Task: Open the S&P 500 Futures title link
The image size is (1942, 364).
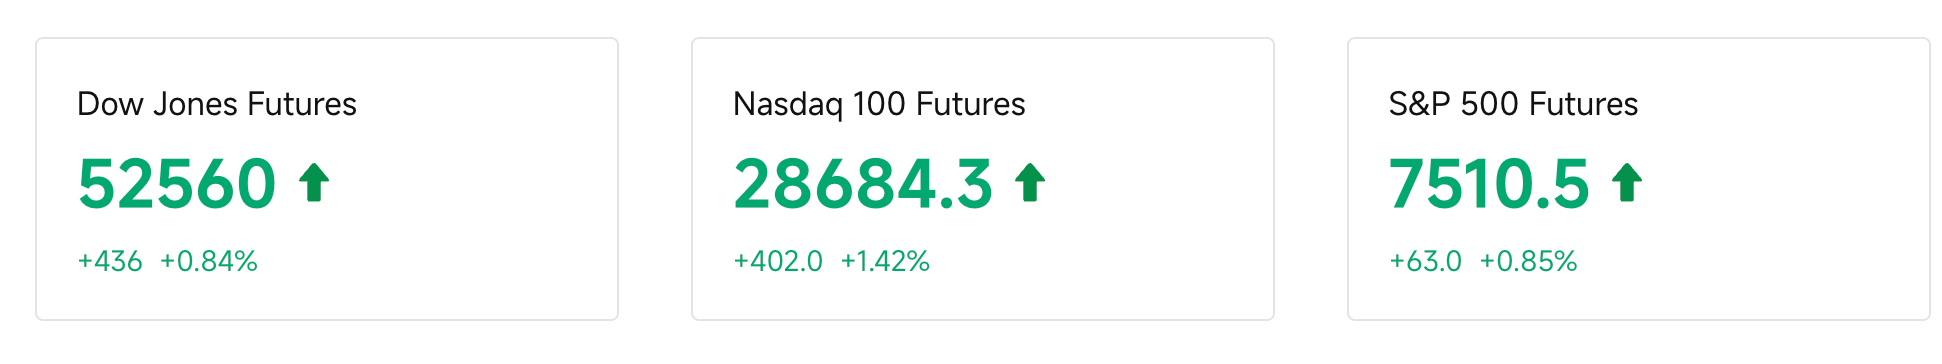Action: point(1513,104)
